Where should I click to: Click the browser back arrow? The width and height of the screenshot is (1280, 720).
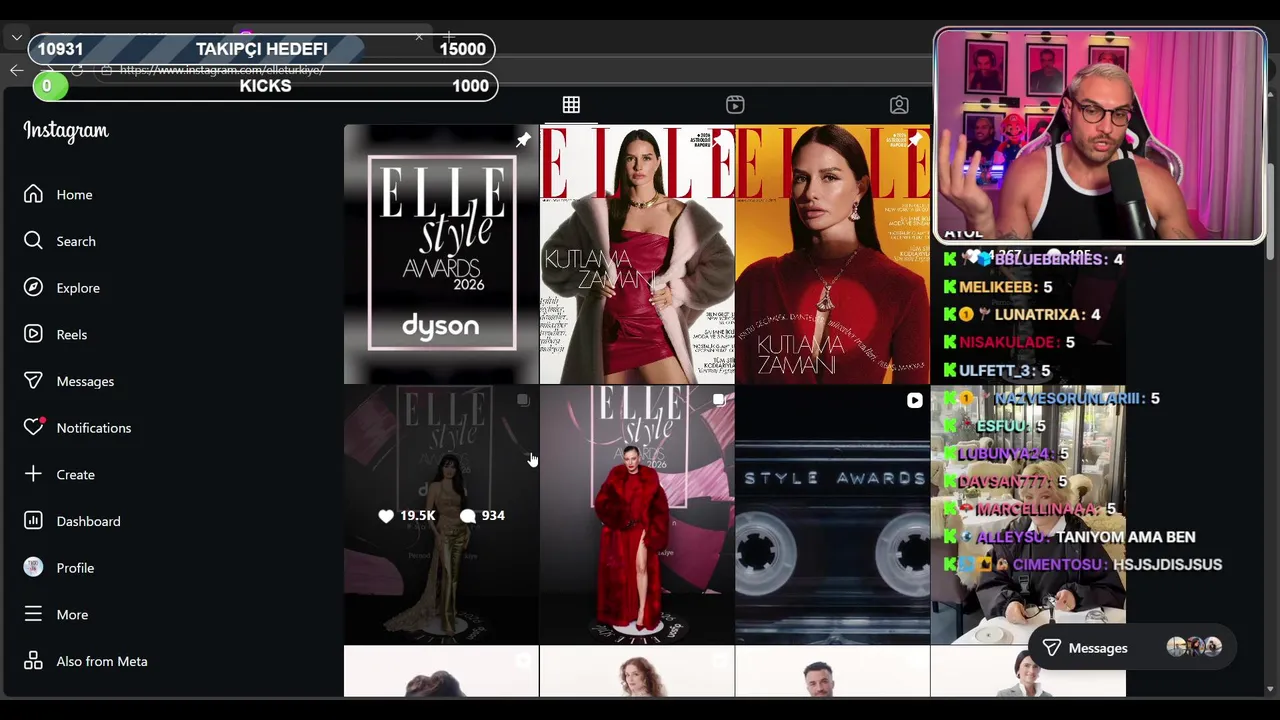pyautogui.click(x=16, y=70)
